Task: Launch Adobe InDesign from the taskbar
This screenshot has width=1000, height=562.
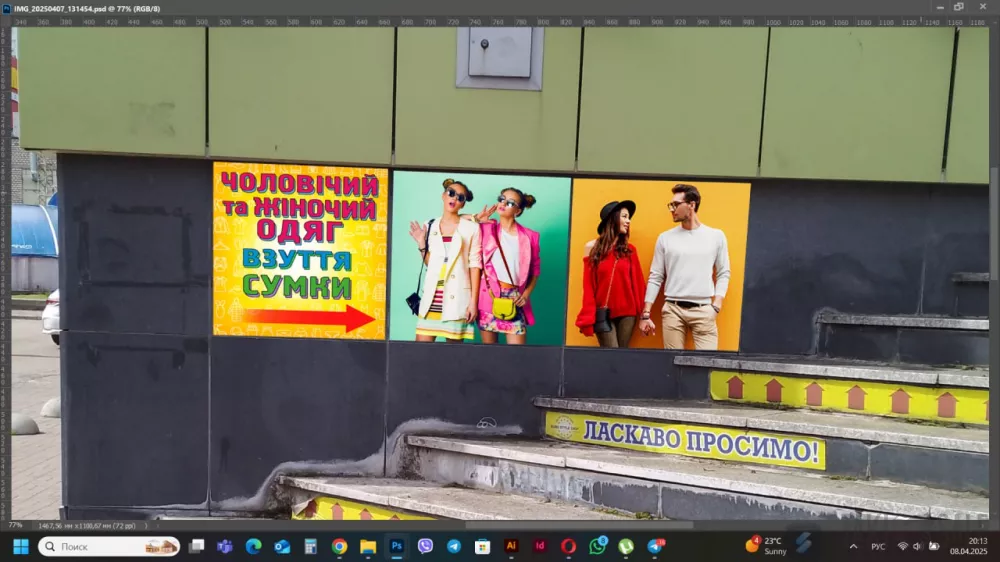Action: tap(540, 546)
